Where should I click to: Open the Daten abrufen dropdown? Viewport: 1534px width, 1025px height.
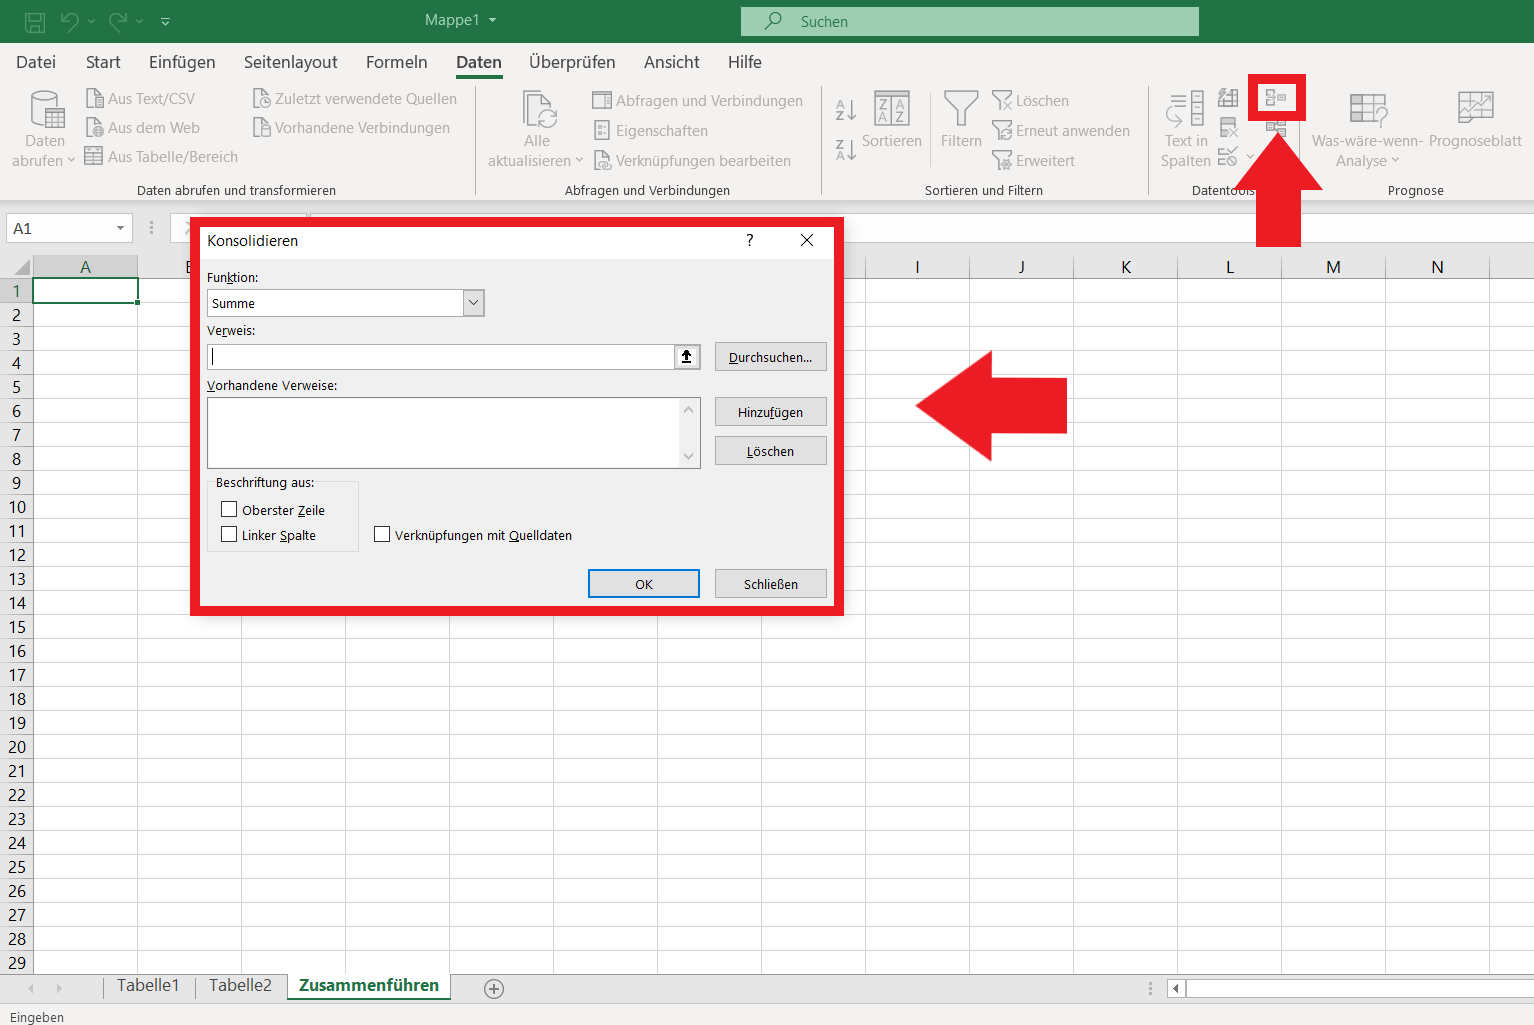point(45,129)
